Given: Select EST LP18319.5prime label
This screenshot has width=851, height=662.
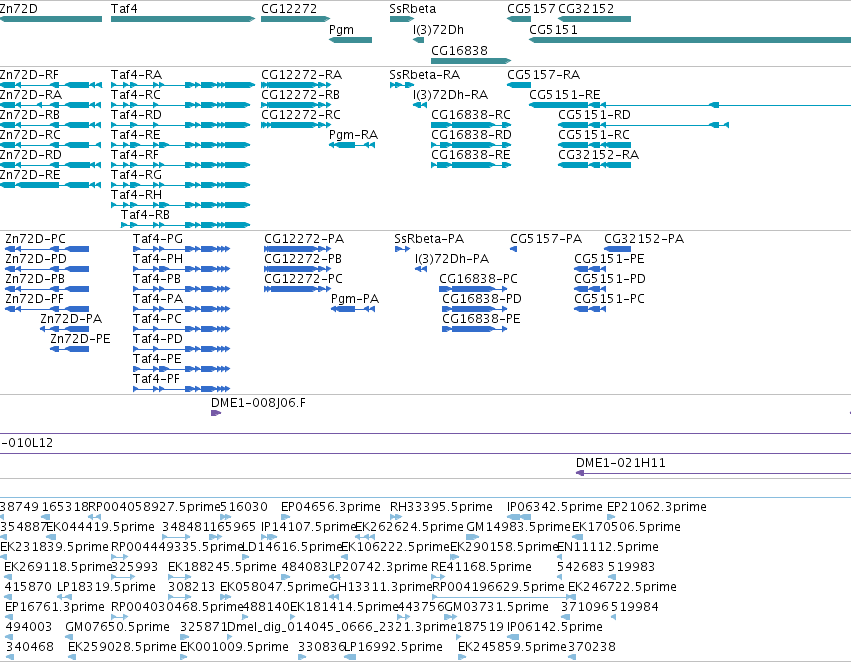Looking at the screenshot, I should click(x=106, y=587).
